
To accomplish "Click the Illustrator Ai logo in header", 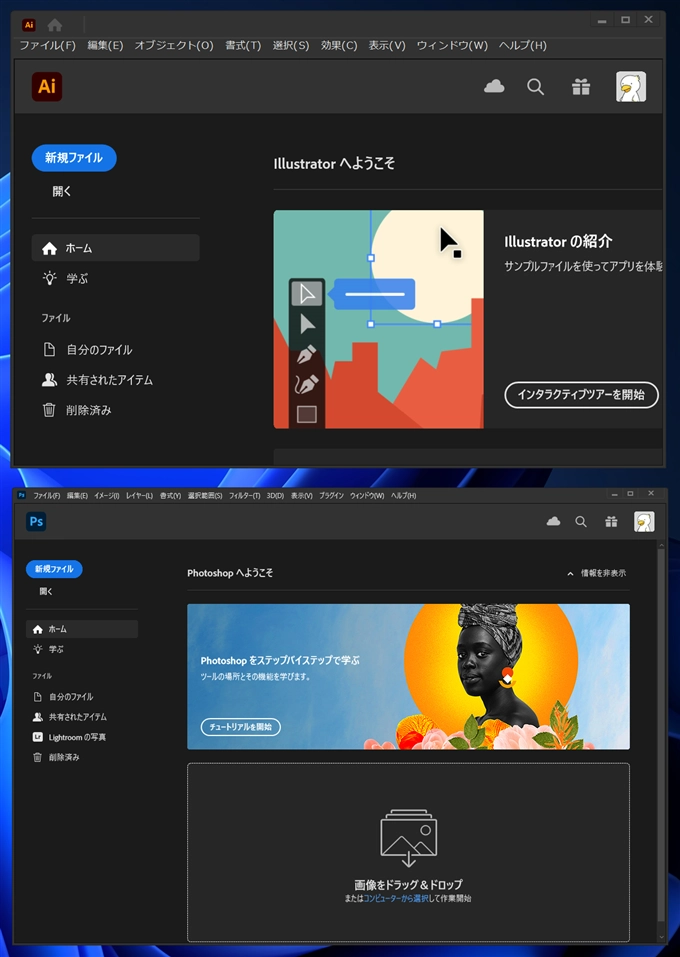I will (47, 86).
